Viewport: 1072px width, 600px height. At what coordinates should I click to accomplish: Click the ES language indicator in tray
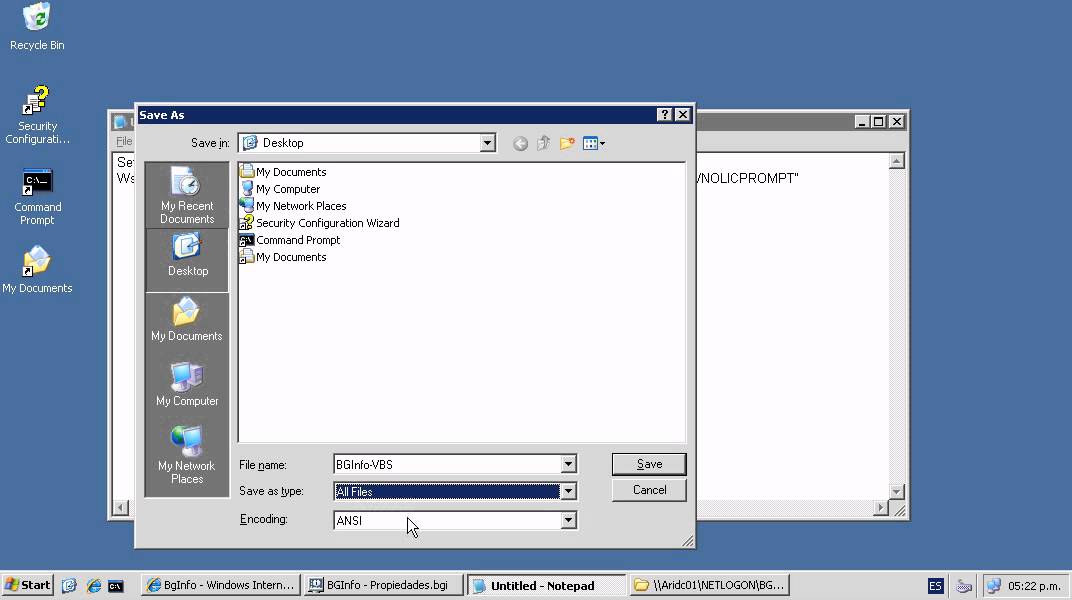pos(935,586)
